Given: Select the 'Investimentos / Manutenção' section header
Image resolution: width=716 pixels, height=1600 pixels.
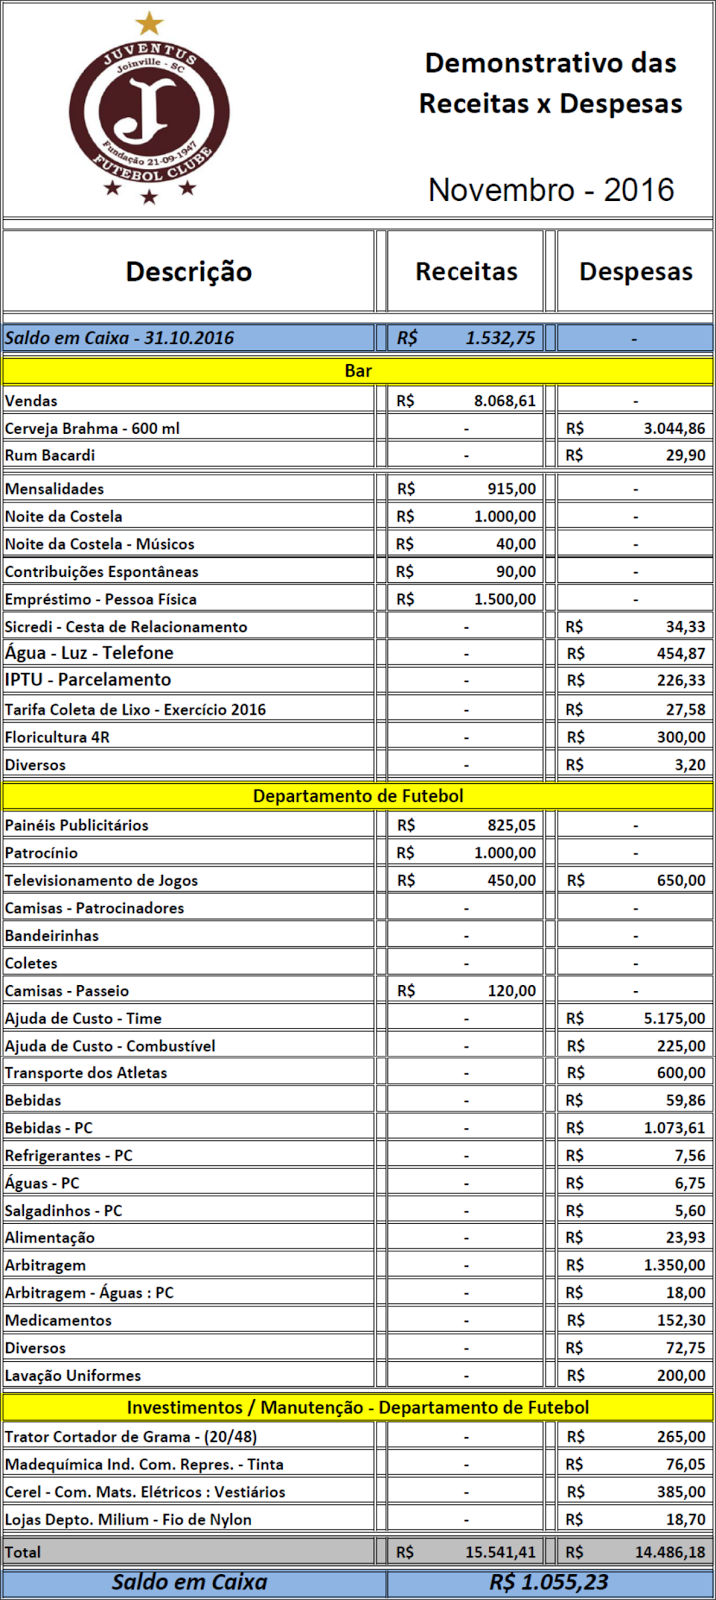Looking at the screenshot, I should coord(358,1407).
